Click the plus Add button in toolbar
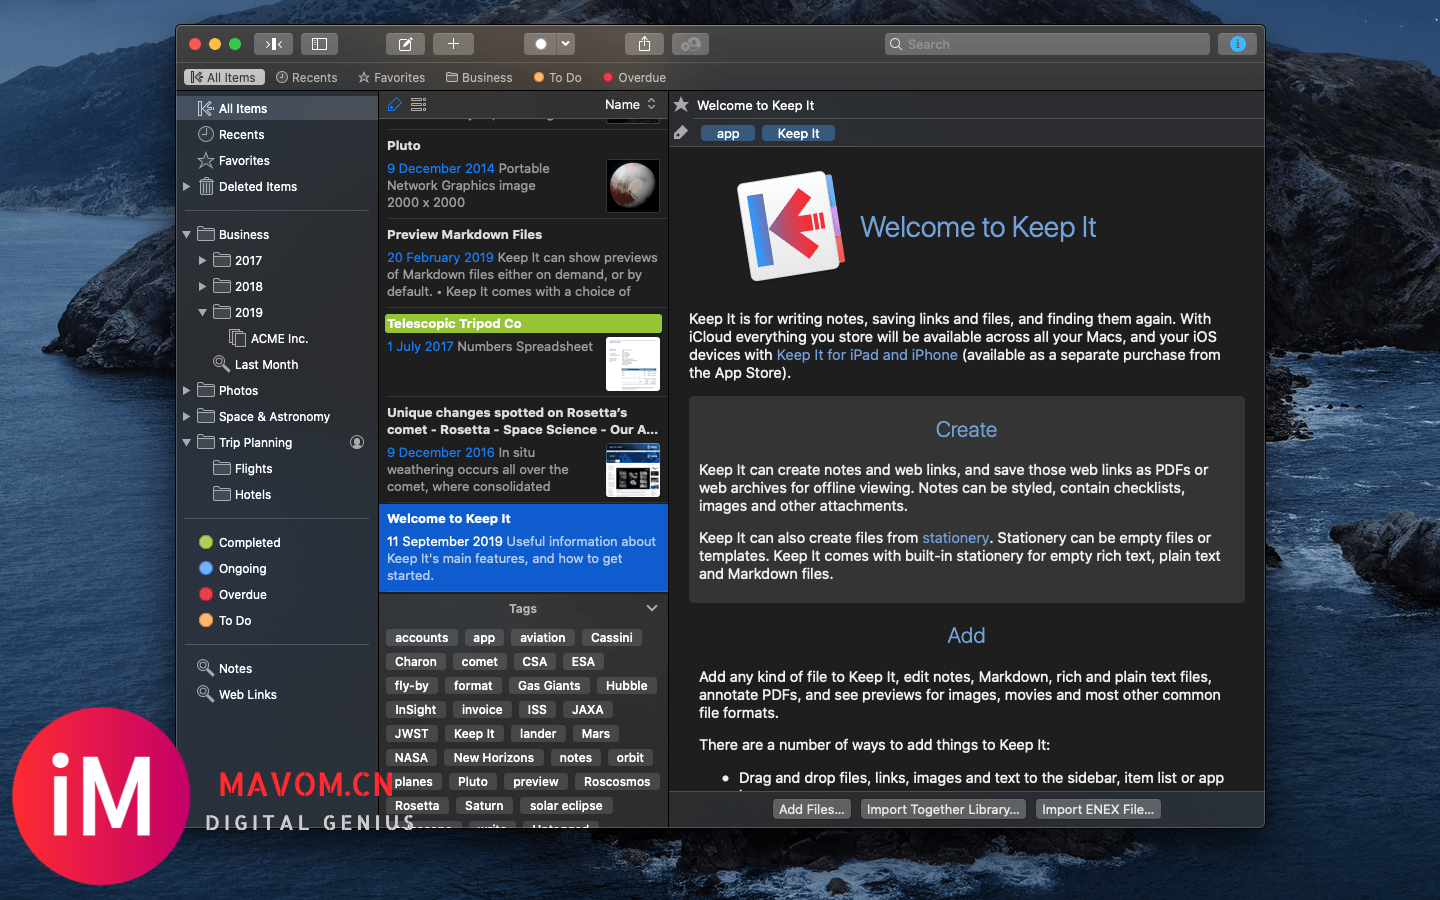 pyautogui.click(x=453, y=44)
